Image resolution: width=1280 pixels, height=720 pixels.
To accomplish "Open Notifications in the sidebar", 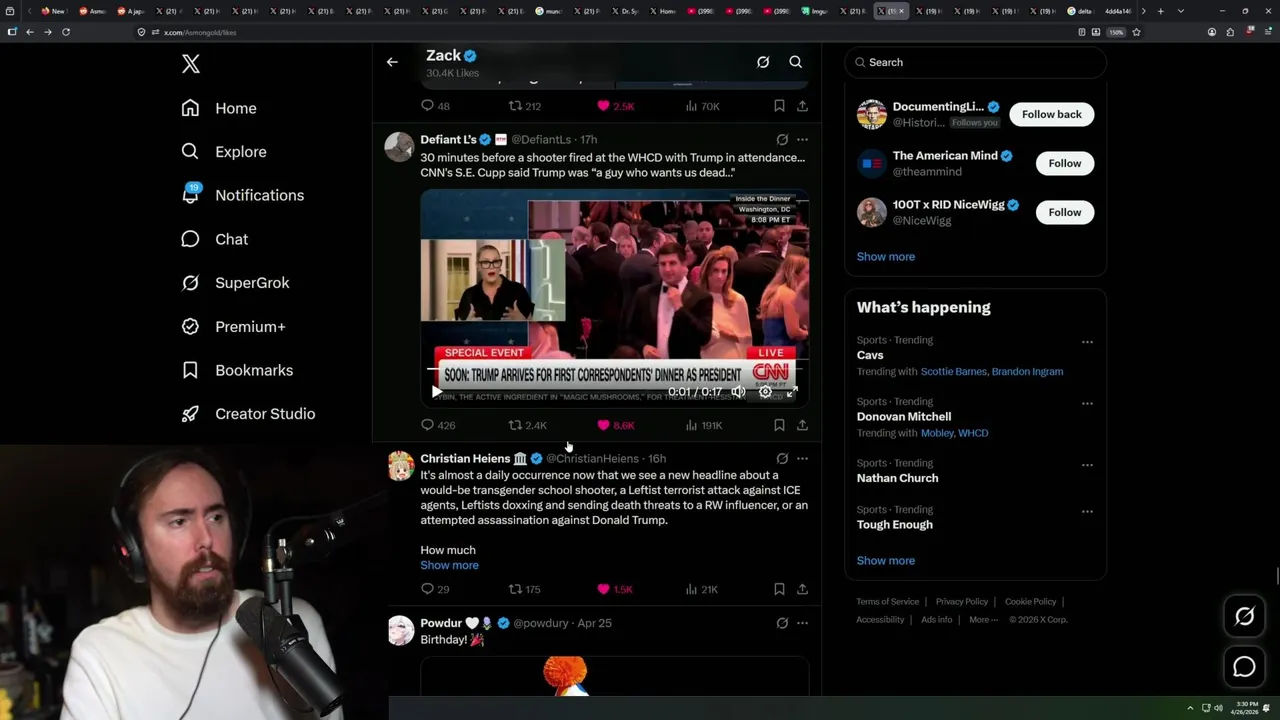I will [x=243, y=195].
